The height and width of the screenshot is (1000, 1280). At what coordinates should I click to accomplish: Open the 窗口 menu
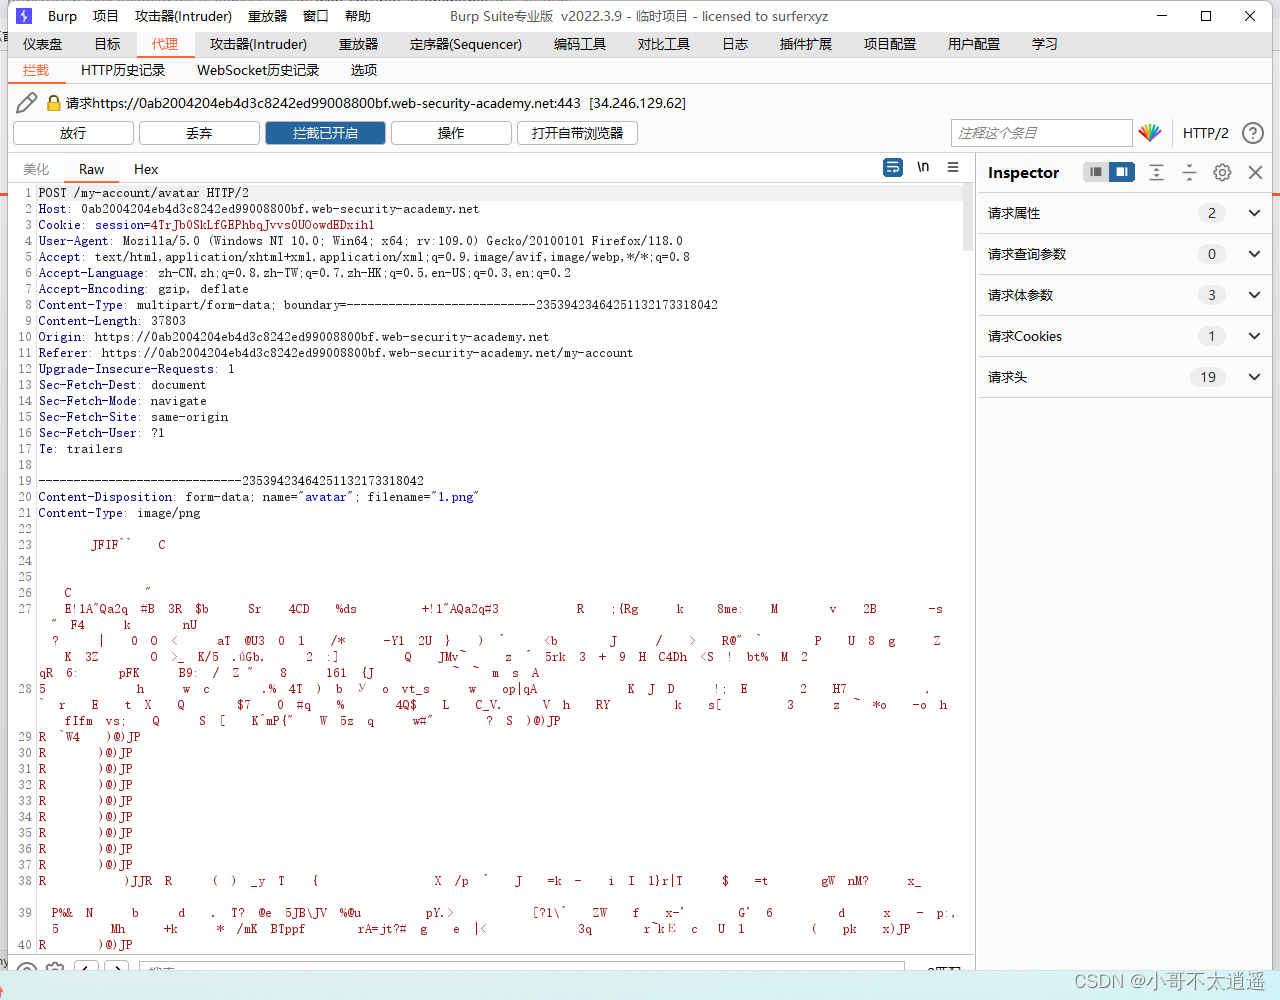[x=316, y=16]
